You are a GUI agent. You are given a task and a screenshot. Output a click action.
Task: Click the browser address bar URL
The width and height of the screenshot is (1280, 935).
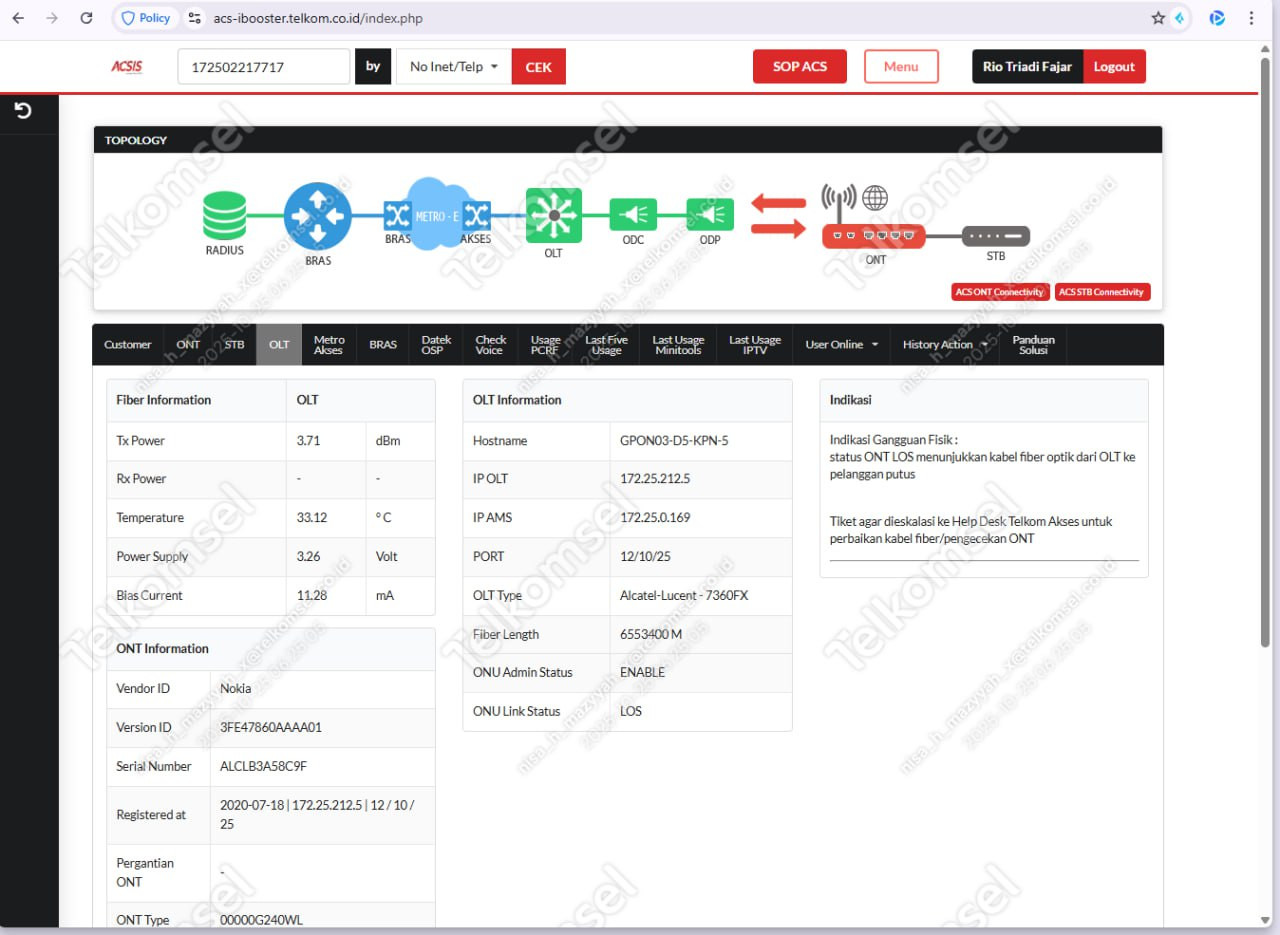[x=318, y=18]
